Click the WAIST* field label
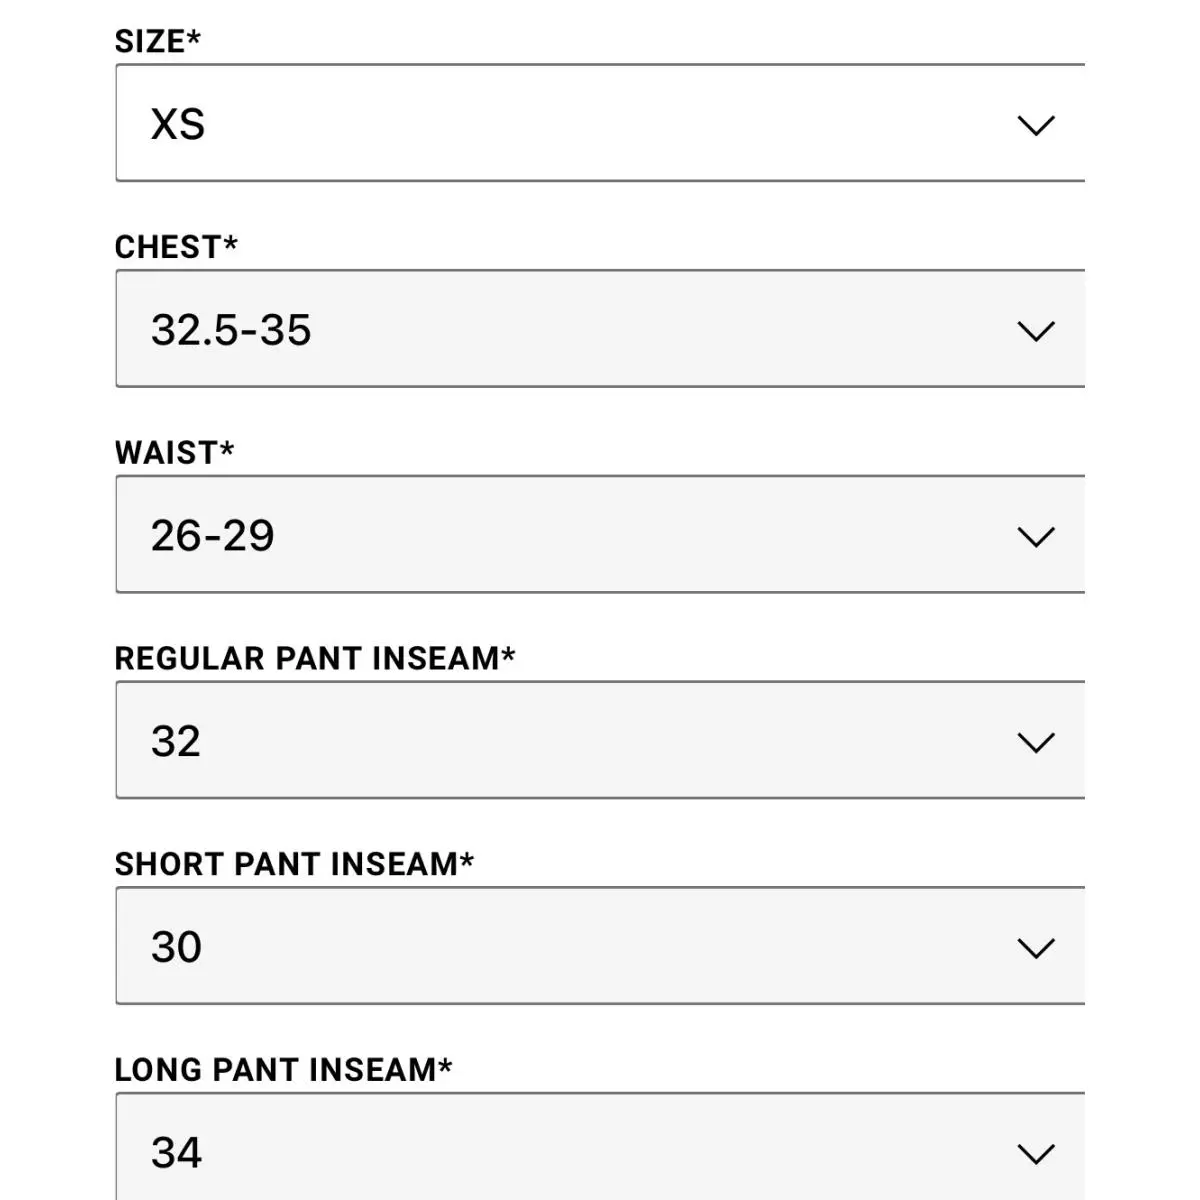 pos(174,452)
